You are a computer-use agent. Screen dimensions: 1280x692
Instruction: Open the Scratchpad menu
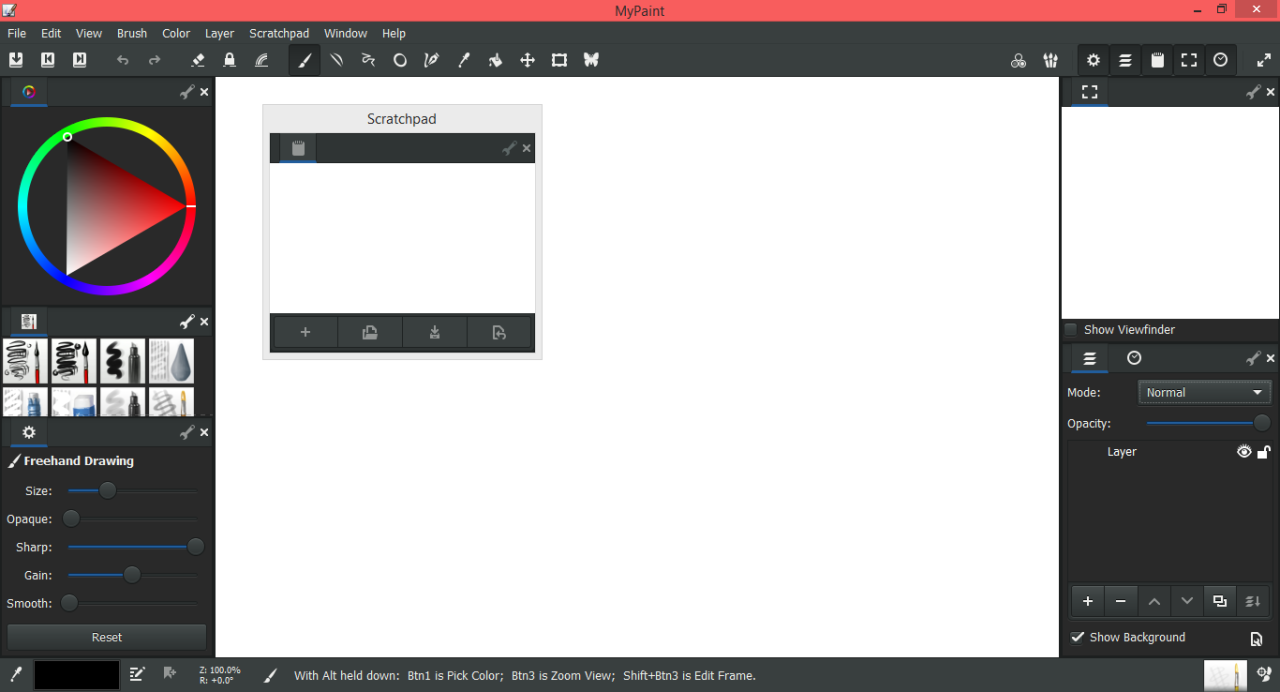click(279, 33)
